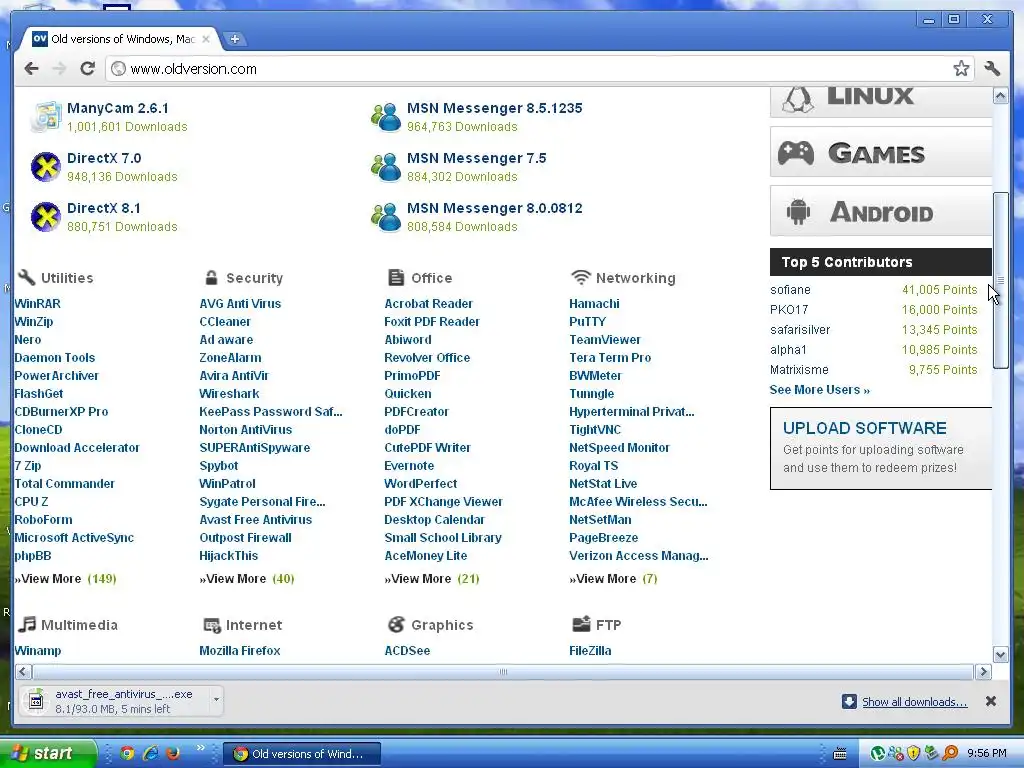1024x768 pixels.
Task: Click the horizontal scrollbar thumb
Action: 503,671
